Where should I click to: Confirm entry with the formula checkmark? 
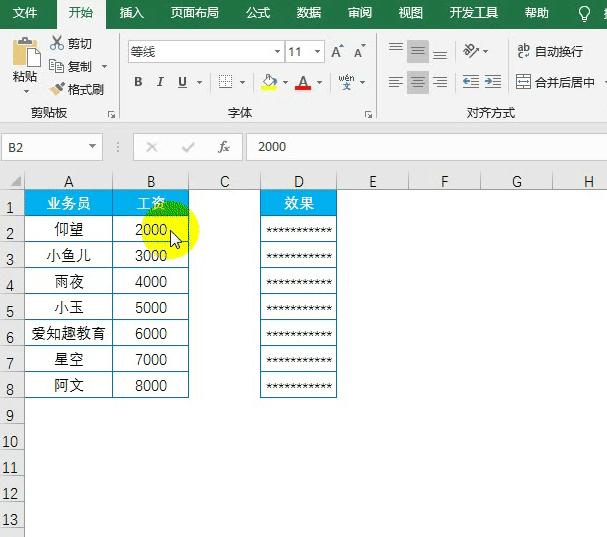(188, 147)
